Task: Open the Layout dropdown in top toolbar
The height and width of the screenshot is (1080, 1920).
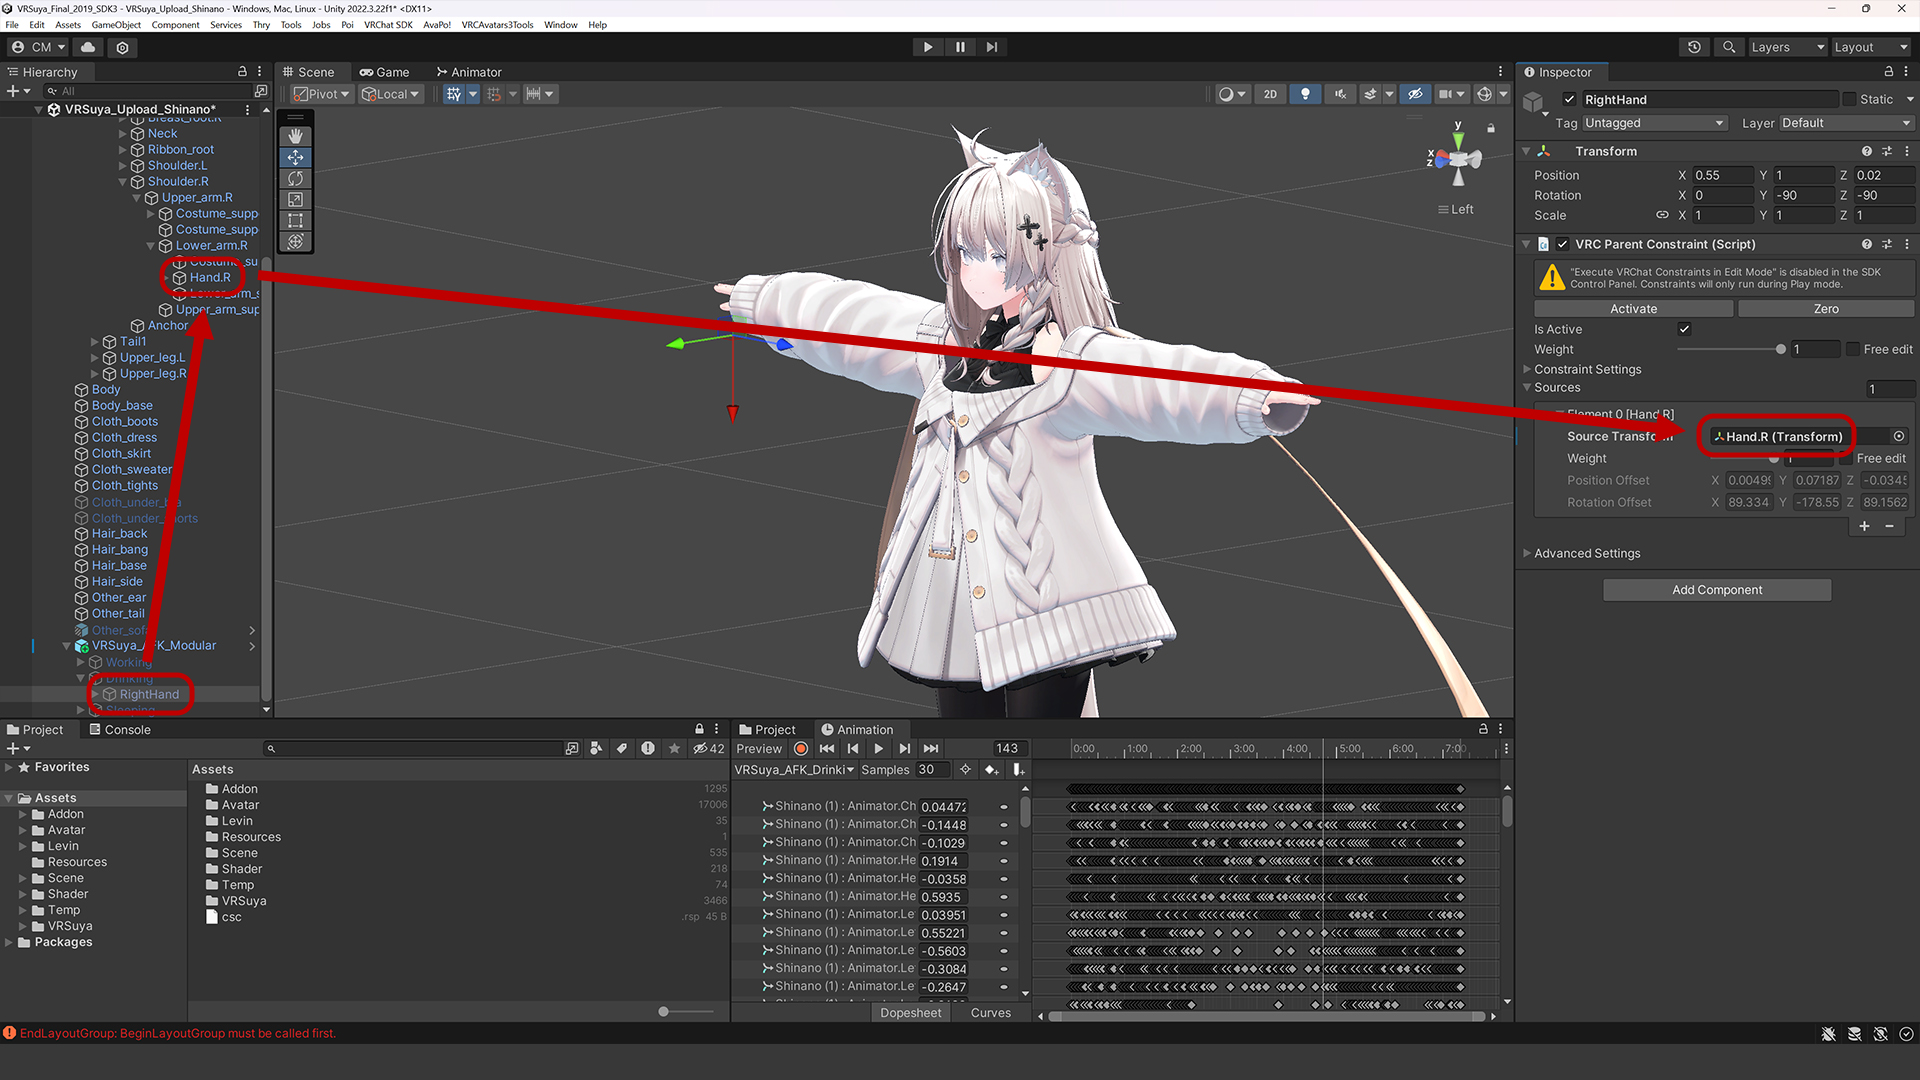Action: 1871,47
